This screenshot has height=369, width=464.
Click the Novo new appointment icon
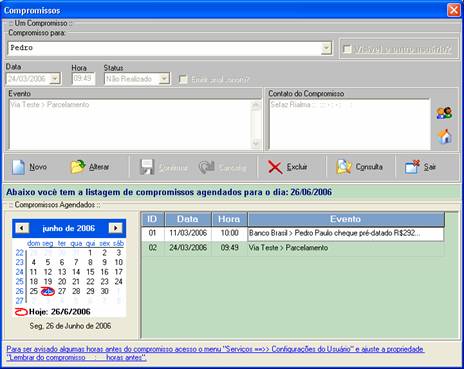click(18, 167)
